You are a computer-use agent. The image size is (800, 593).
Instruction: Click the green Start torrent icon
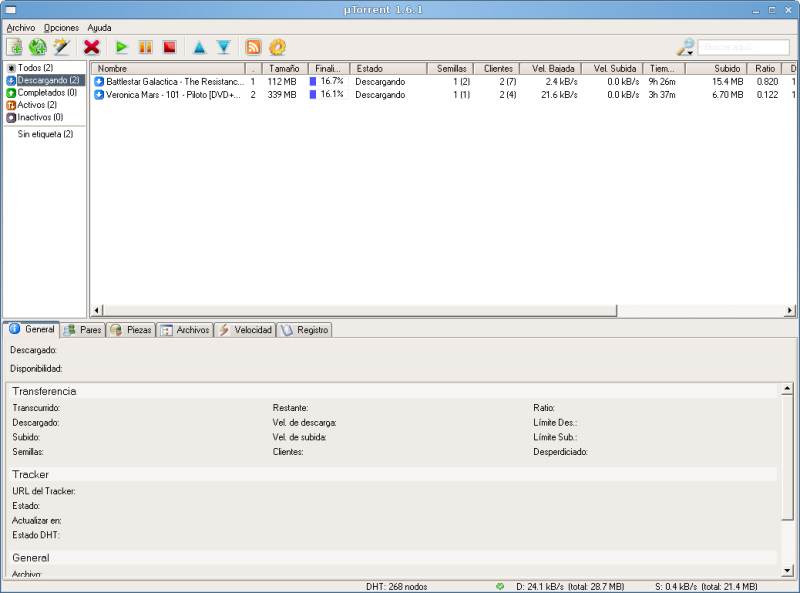click(121, 47)
